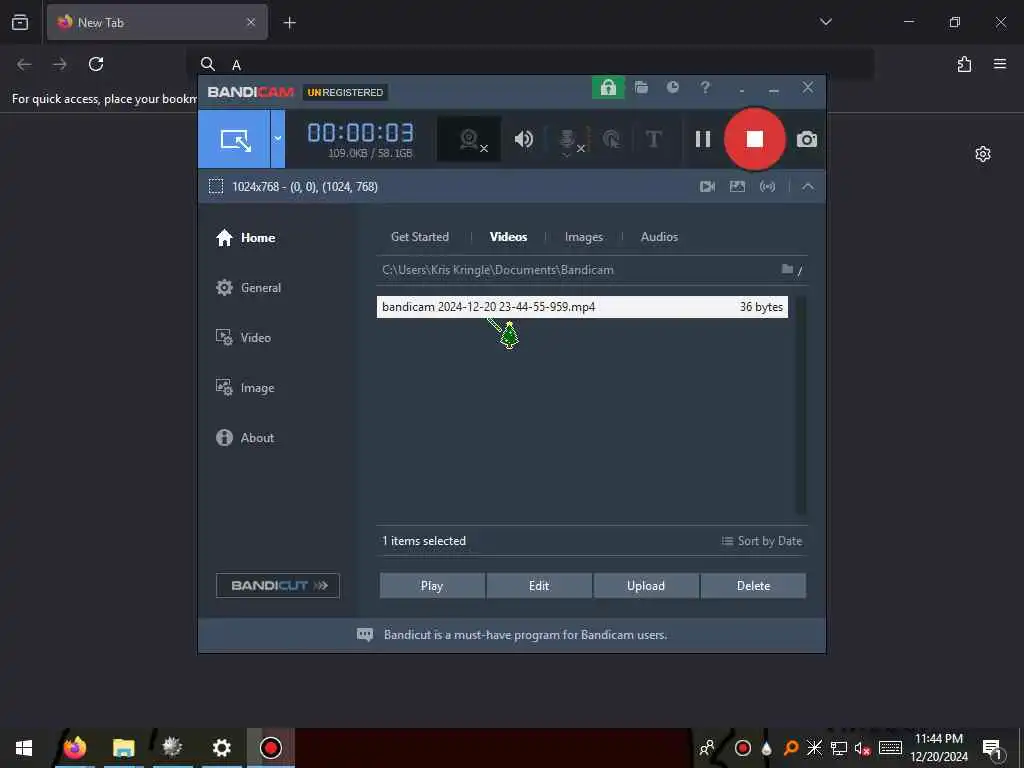Click the green lock icon in Bandicam
The image size is (1024, 768).
coord(608,88)
